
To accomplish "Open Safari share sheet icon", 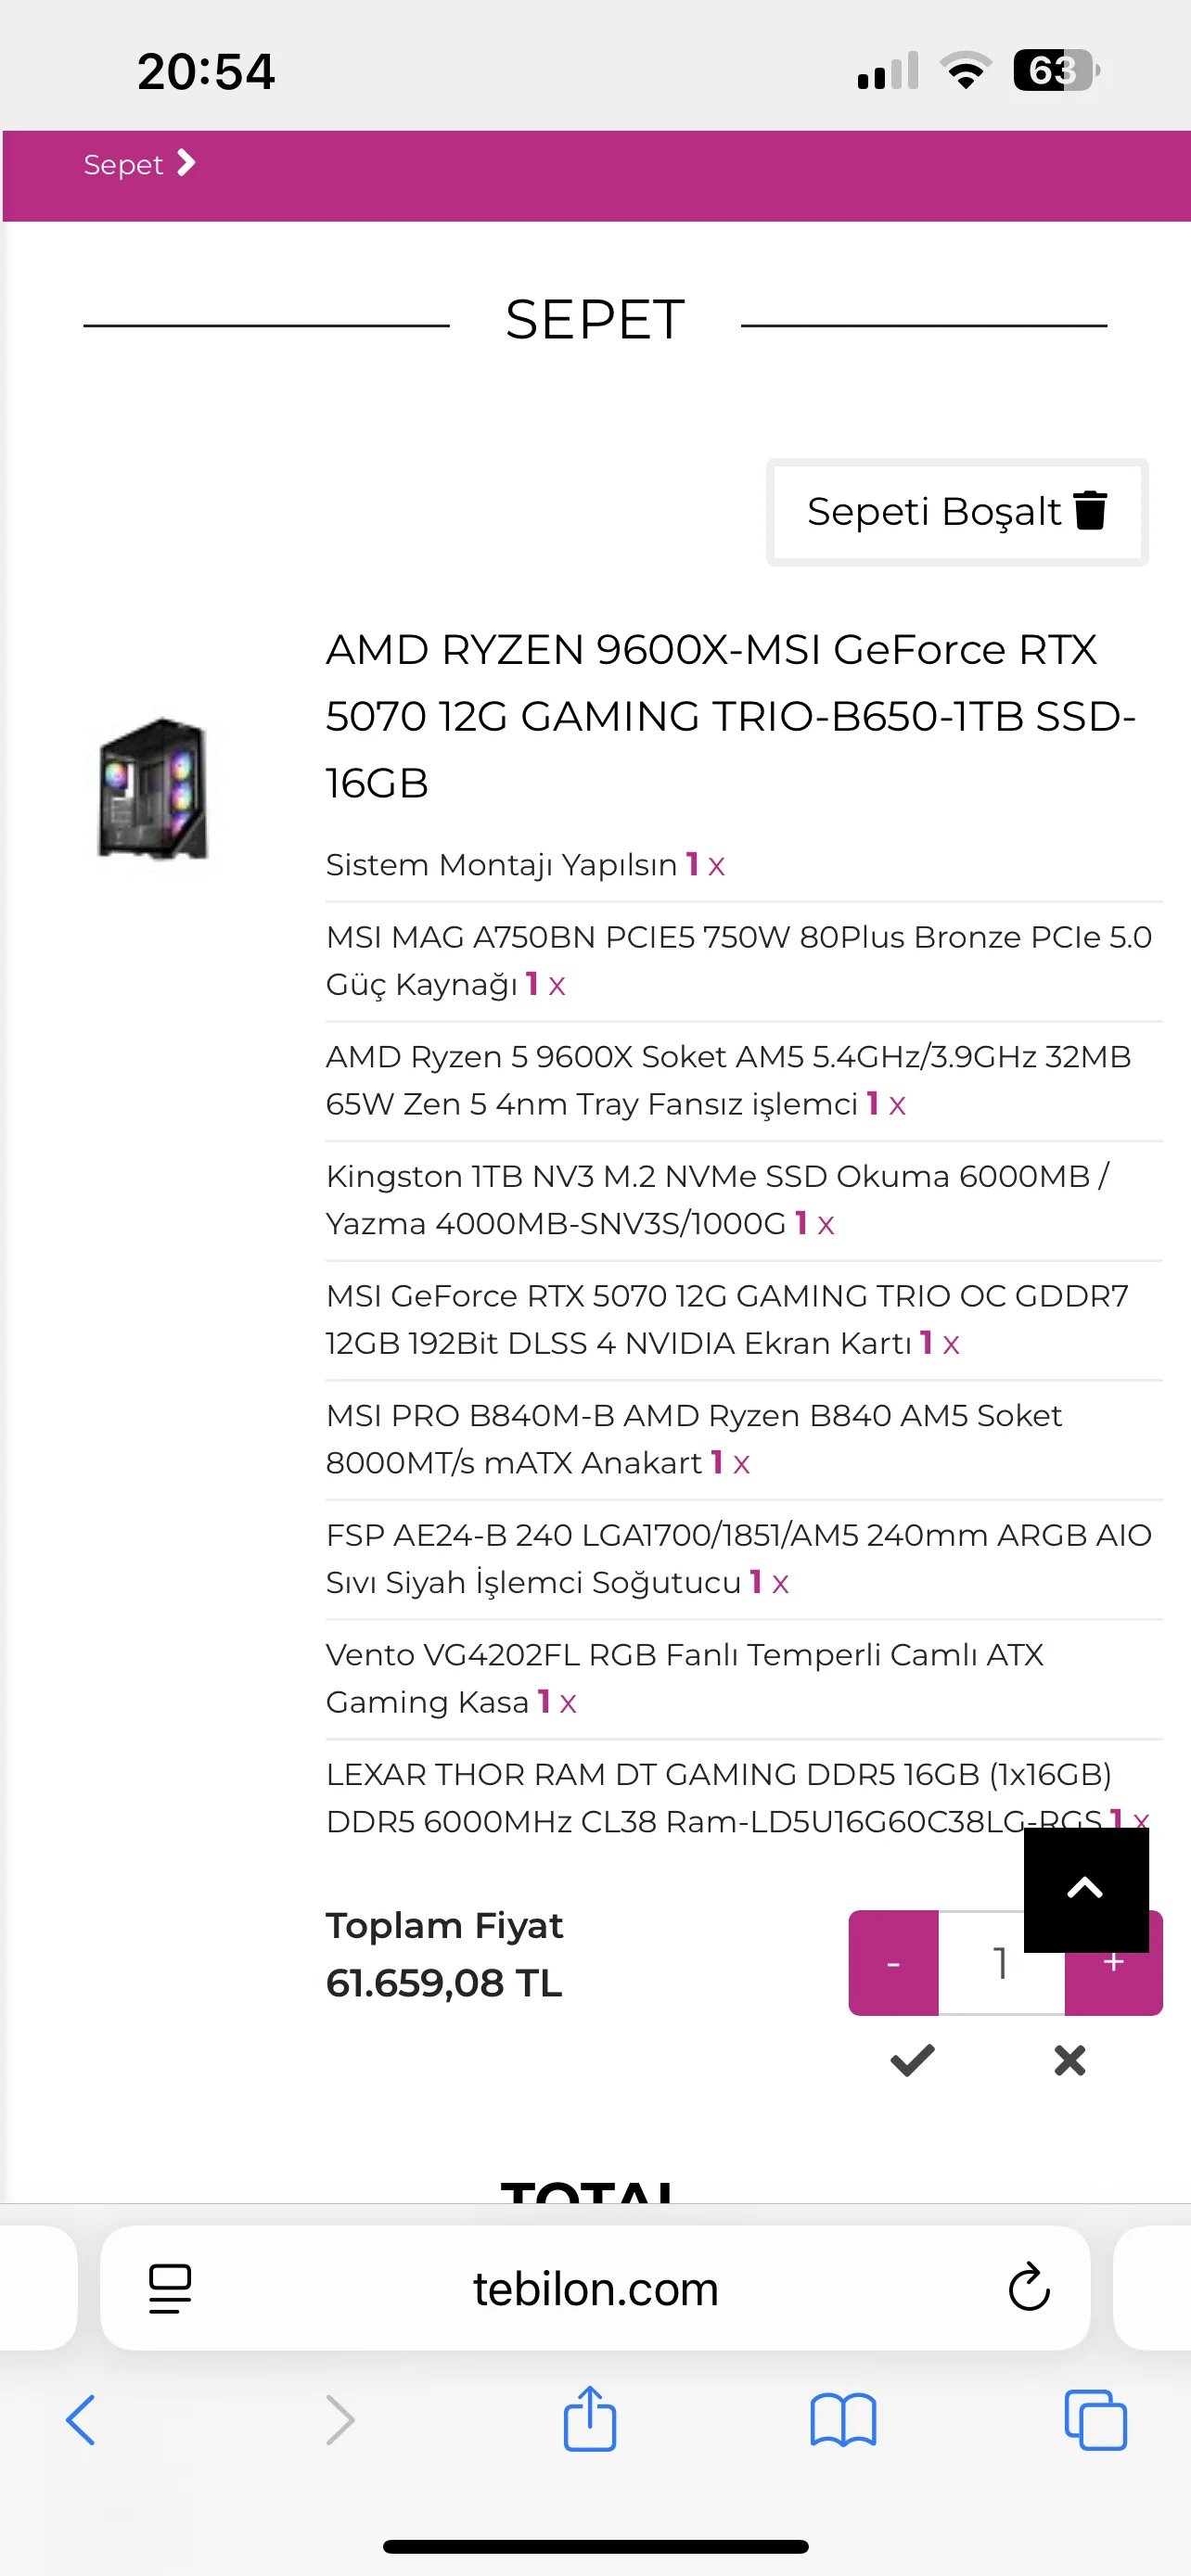I will pos(589,2418).
